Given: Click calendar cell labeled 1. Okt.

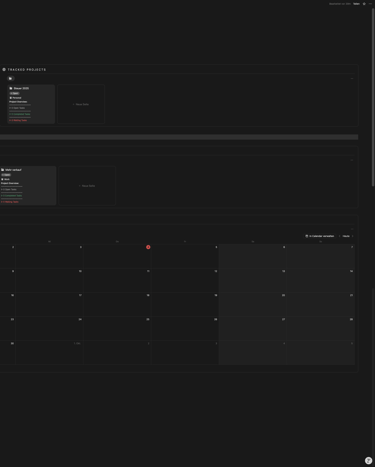Looking at the screenshot, I should (49, 353).
